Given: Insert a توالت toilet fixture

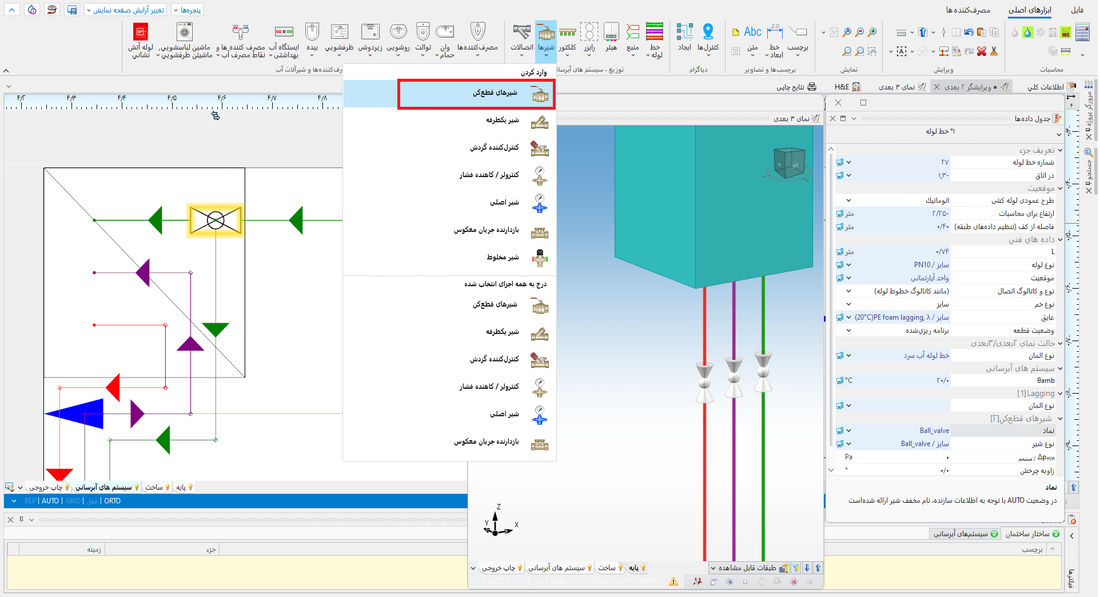Looking at the screenshot, I should point(422,38).
